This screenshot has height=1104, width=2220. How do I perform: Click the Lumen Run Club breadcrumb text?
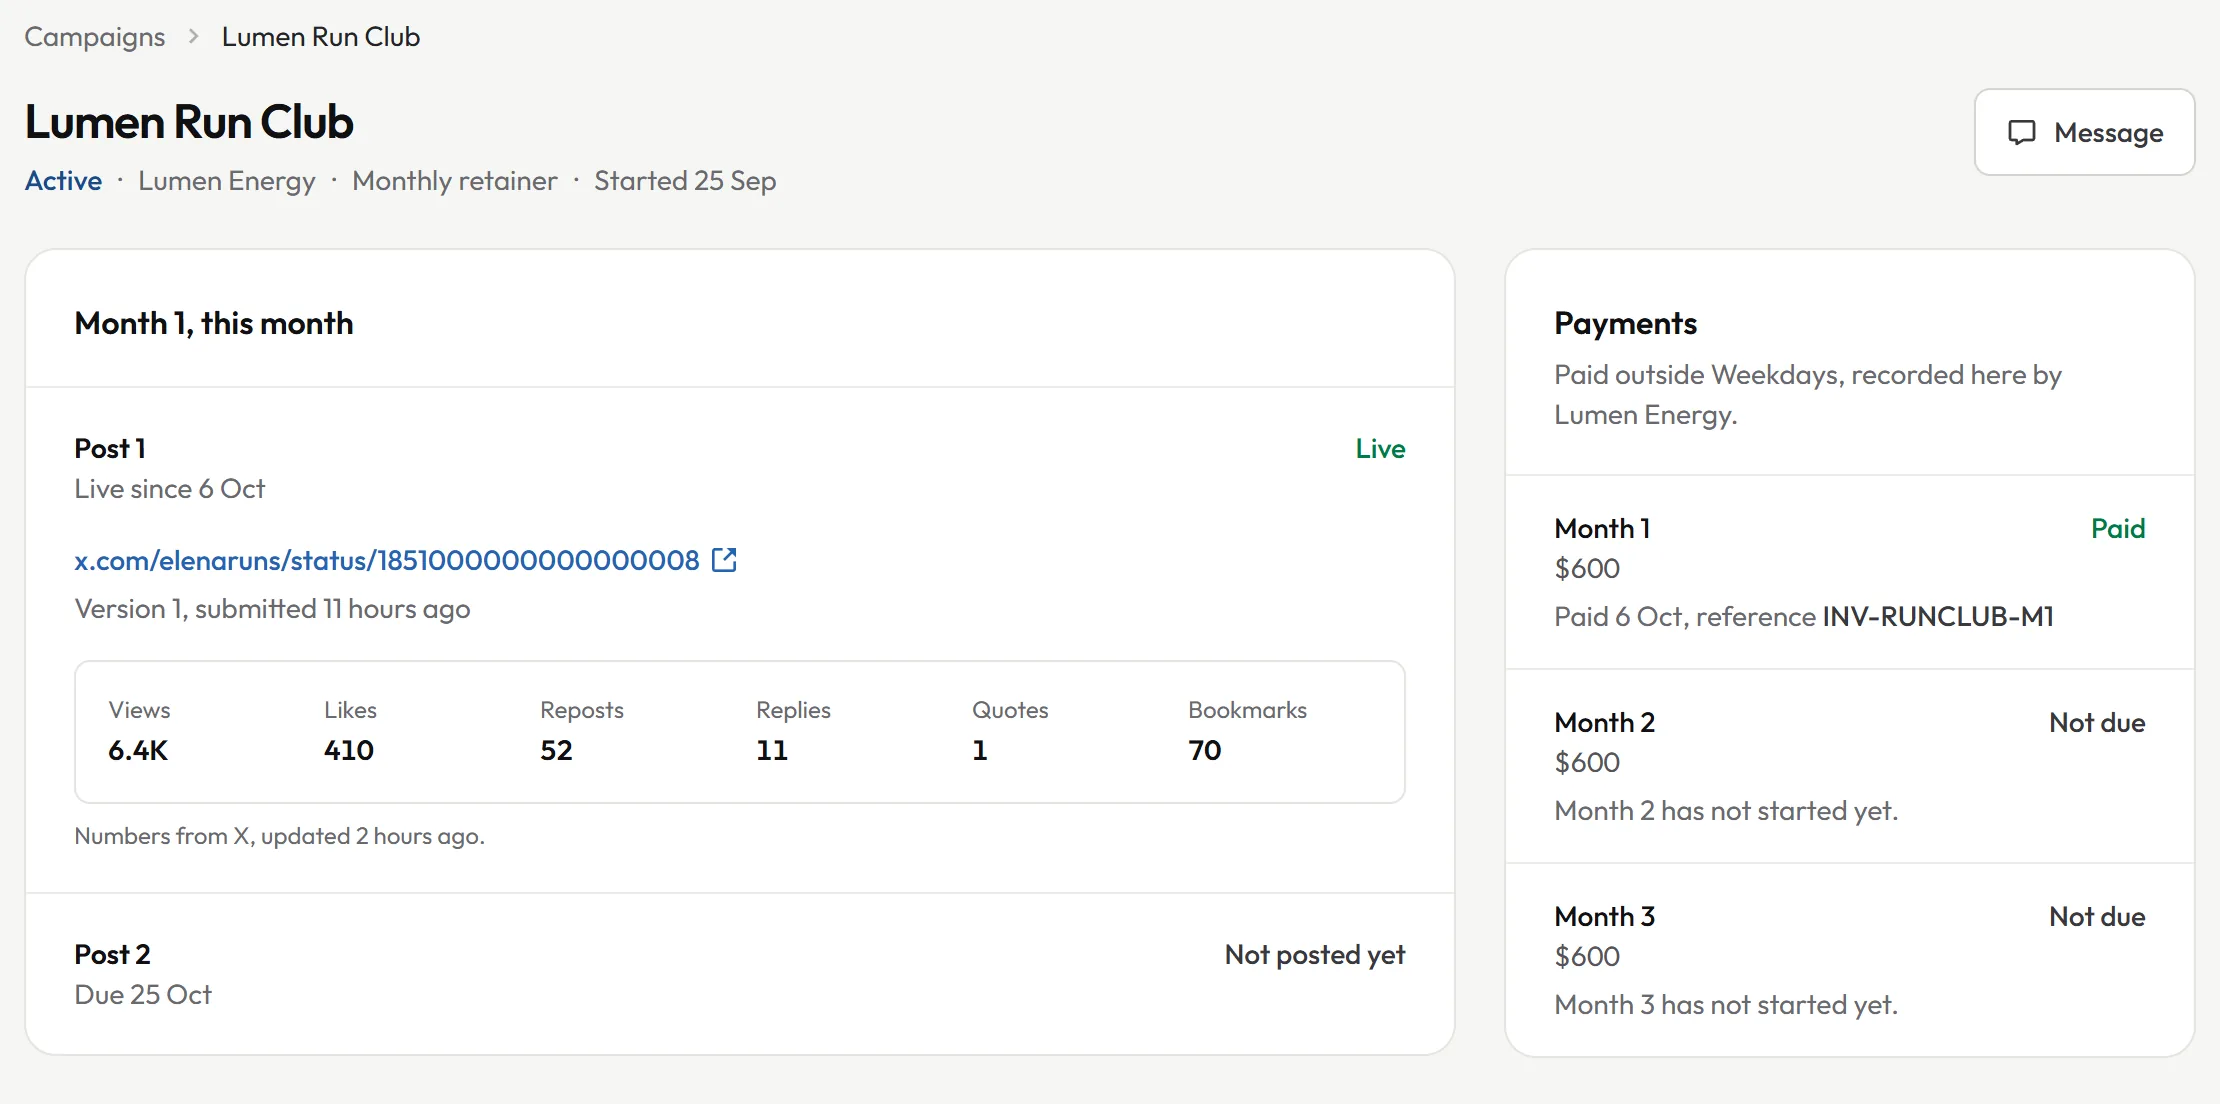321,37
